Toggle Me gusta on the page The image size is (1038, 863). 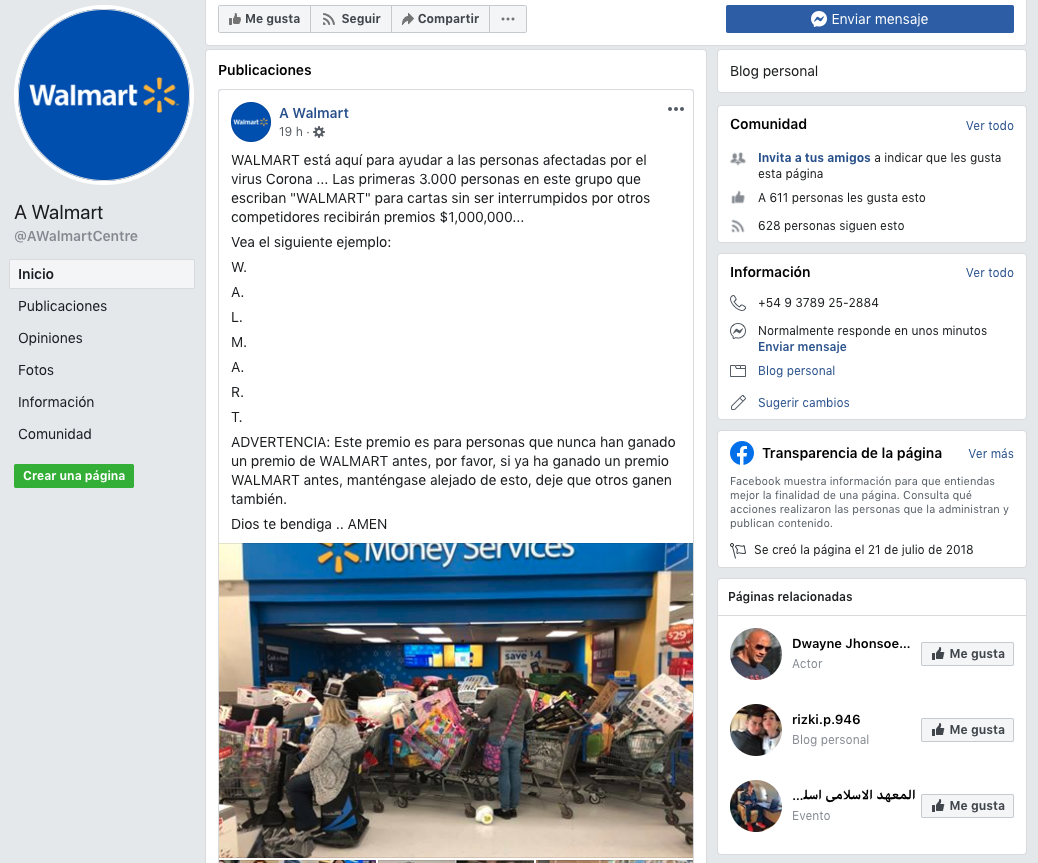[265, 19]
